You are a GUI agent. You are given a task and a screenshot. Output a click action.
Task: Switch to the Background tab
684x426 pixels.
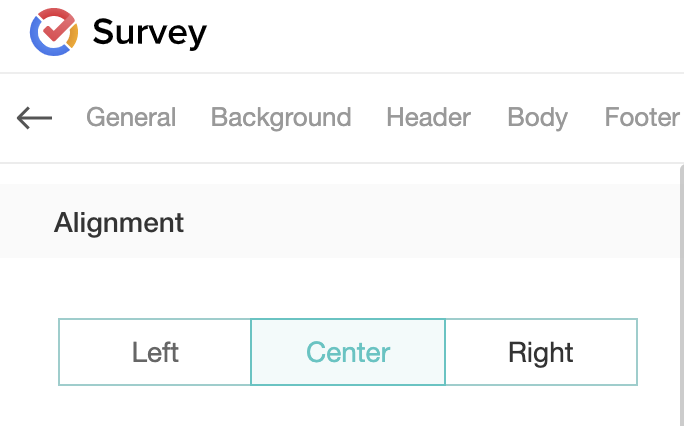(x=281, y=118)
